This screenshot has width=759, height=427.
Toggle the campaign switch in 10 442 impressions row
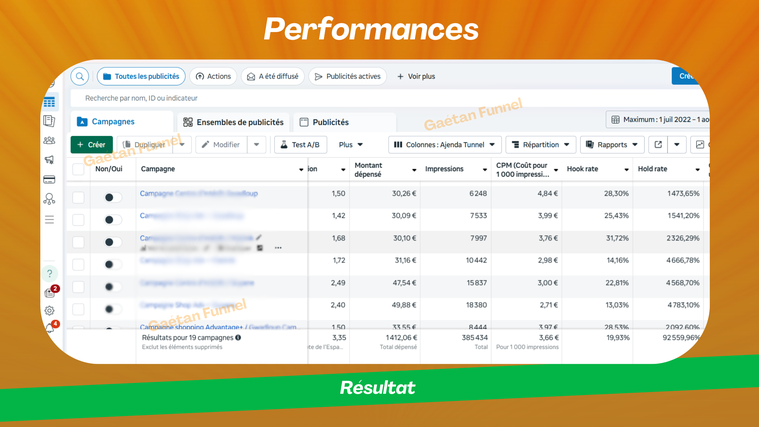(113, 264)
